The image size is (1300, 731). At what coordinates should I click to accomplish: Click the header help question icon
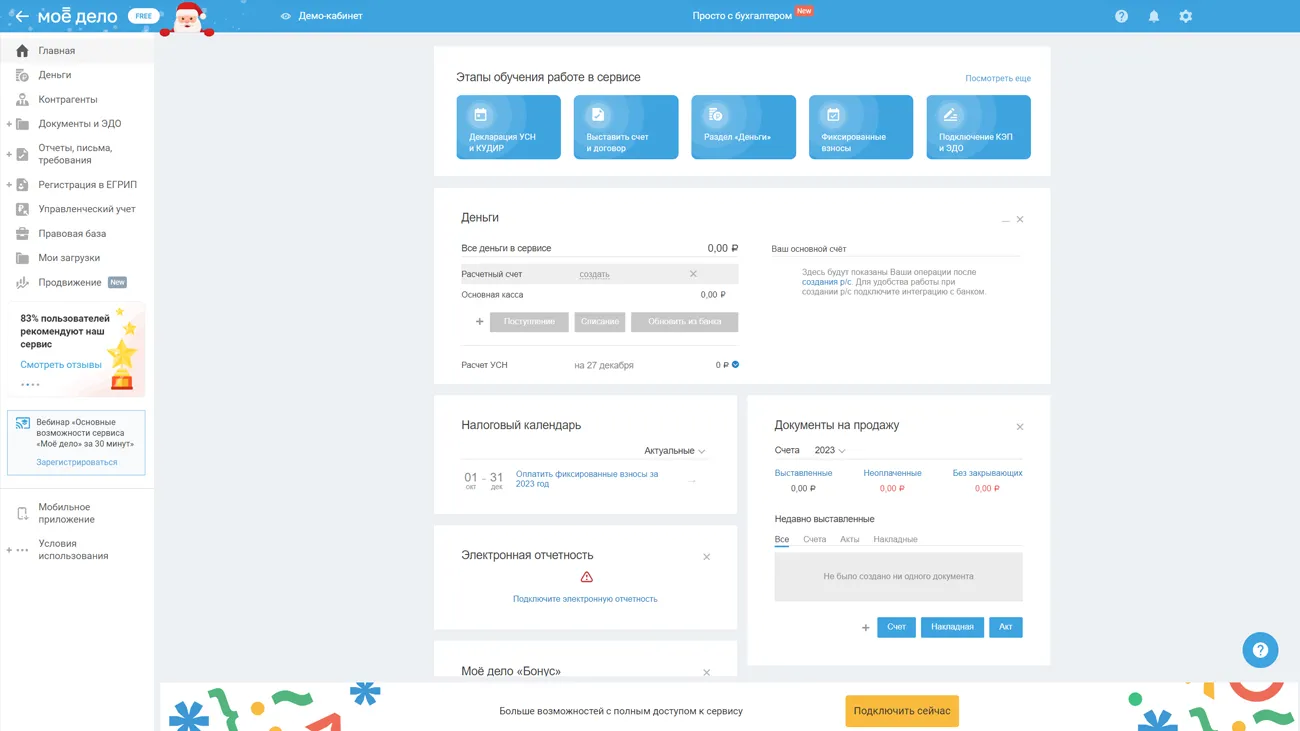tap(1121, 16)
